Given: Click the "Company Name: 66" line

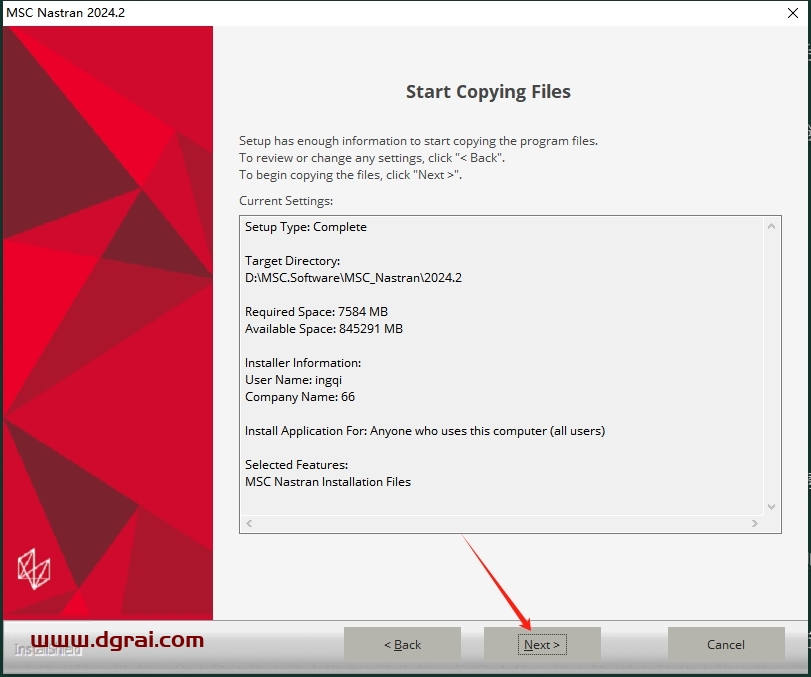Looking at the screenshot, I should [x=300, y=397].
